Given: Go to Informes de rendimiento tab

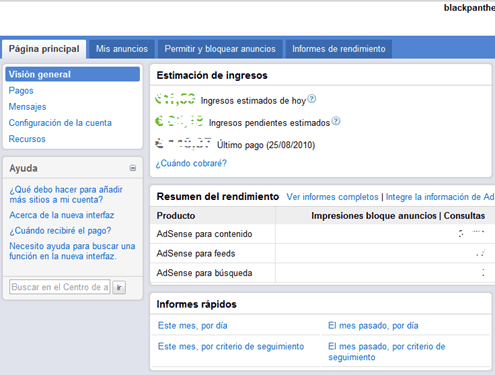Looking at the screenshot, I should pos(339,49).
